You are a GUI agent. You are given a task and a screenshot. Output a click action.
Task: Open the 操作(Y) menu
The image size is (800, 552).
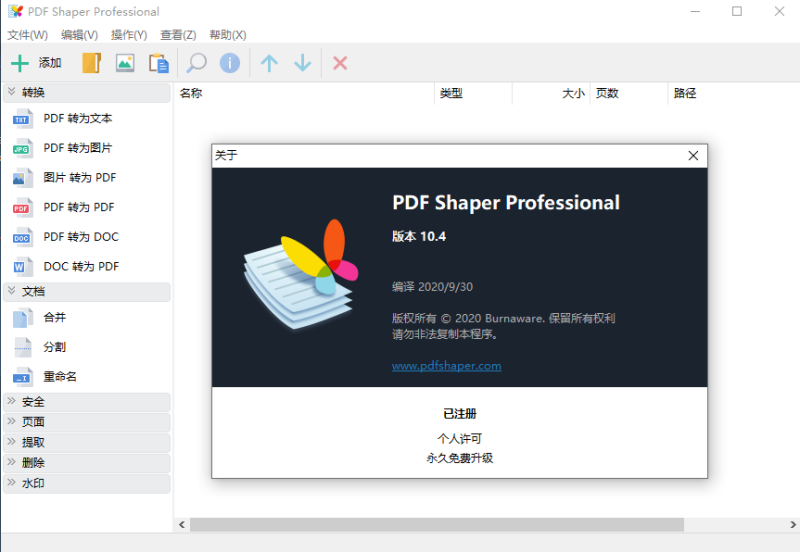[129, 35]
